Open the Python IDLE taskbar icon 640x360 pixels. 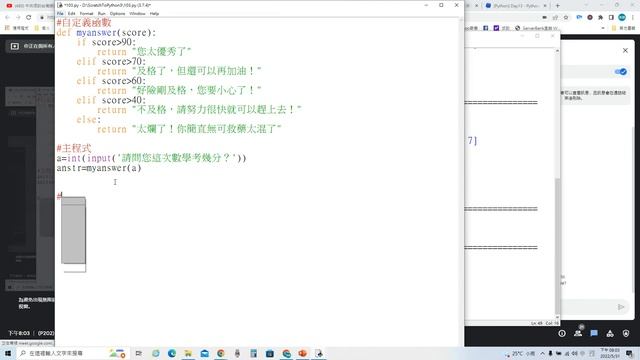pyautogui.click(x=319, y=353)
